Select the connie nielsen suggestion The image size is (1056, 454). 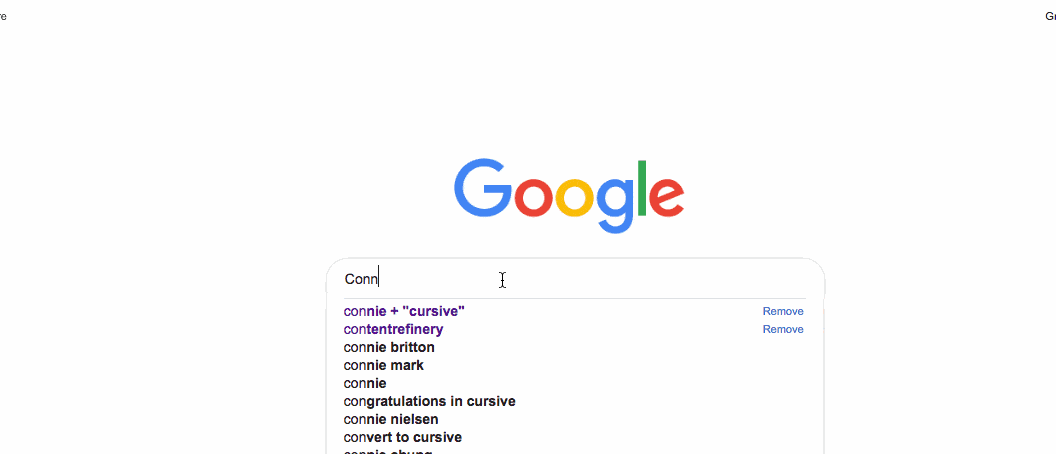[391, 420]
